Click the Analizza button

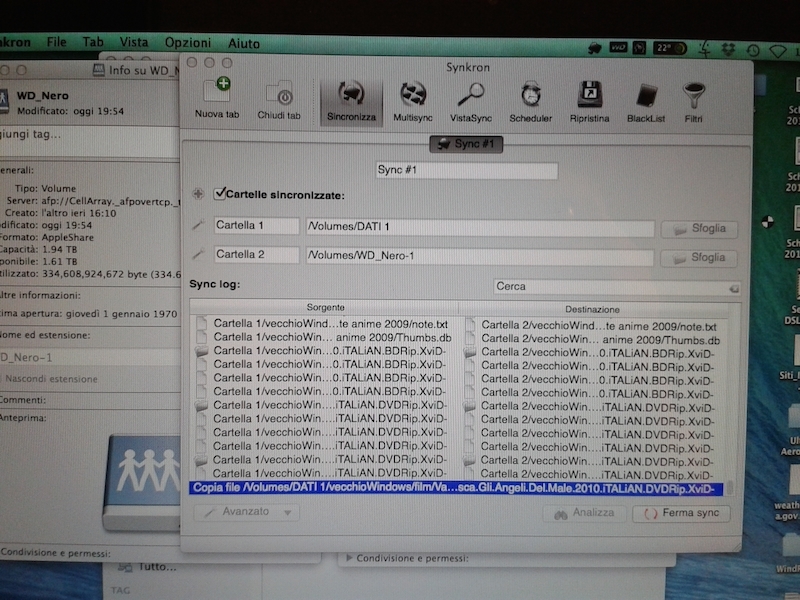click(585, 513)
